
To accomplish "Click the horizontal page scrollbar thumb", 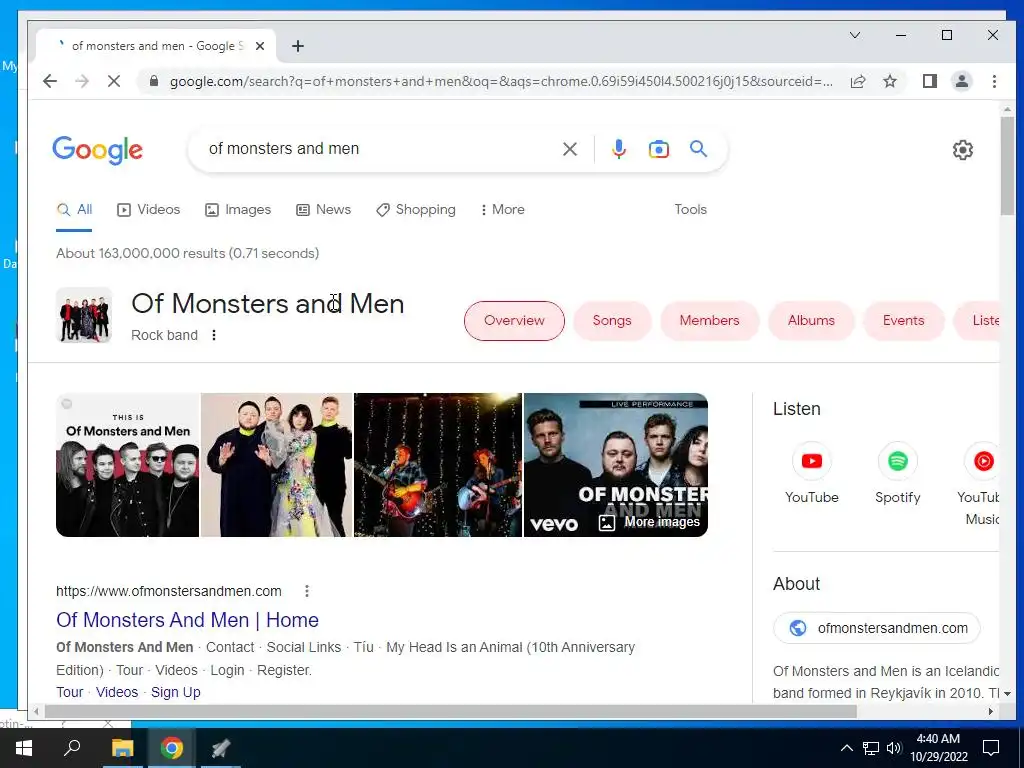I will (x=451, y=711).
